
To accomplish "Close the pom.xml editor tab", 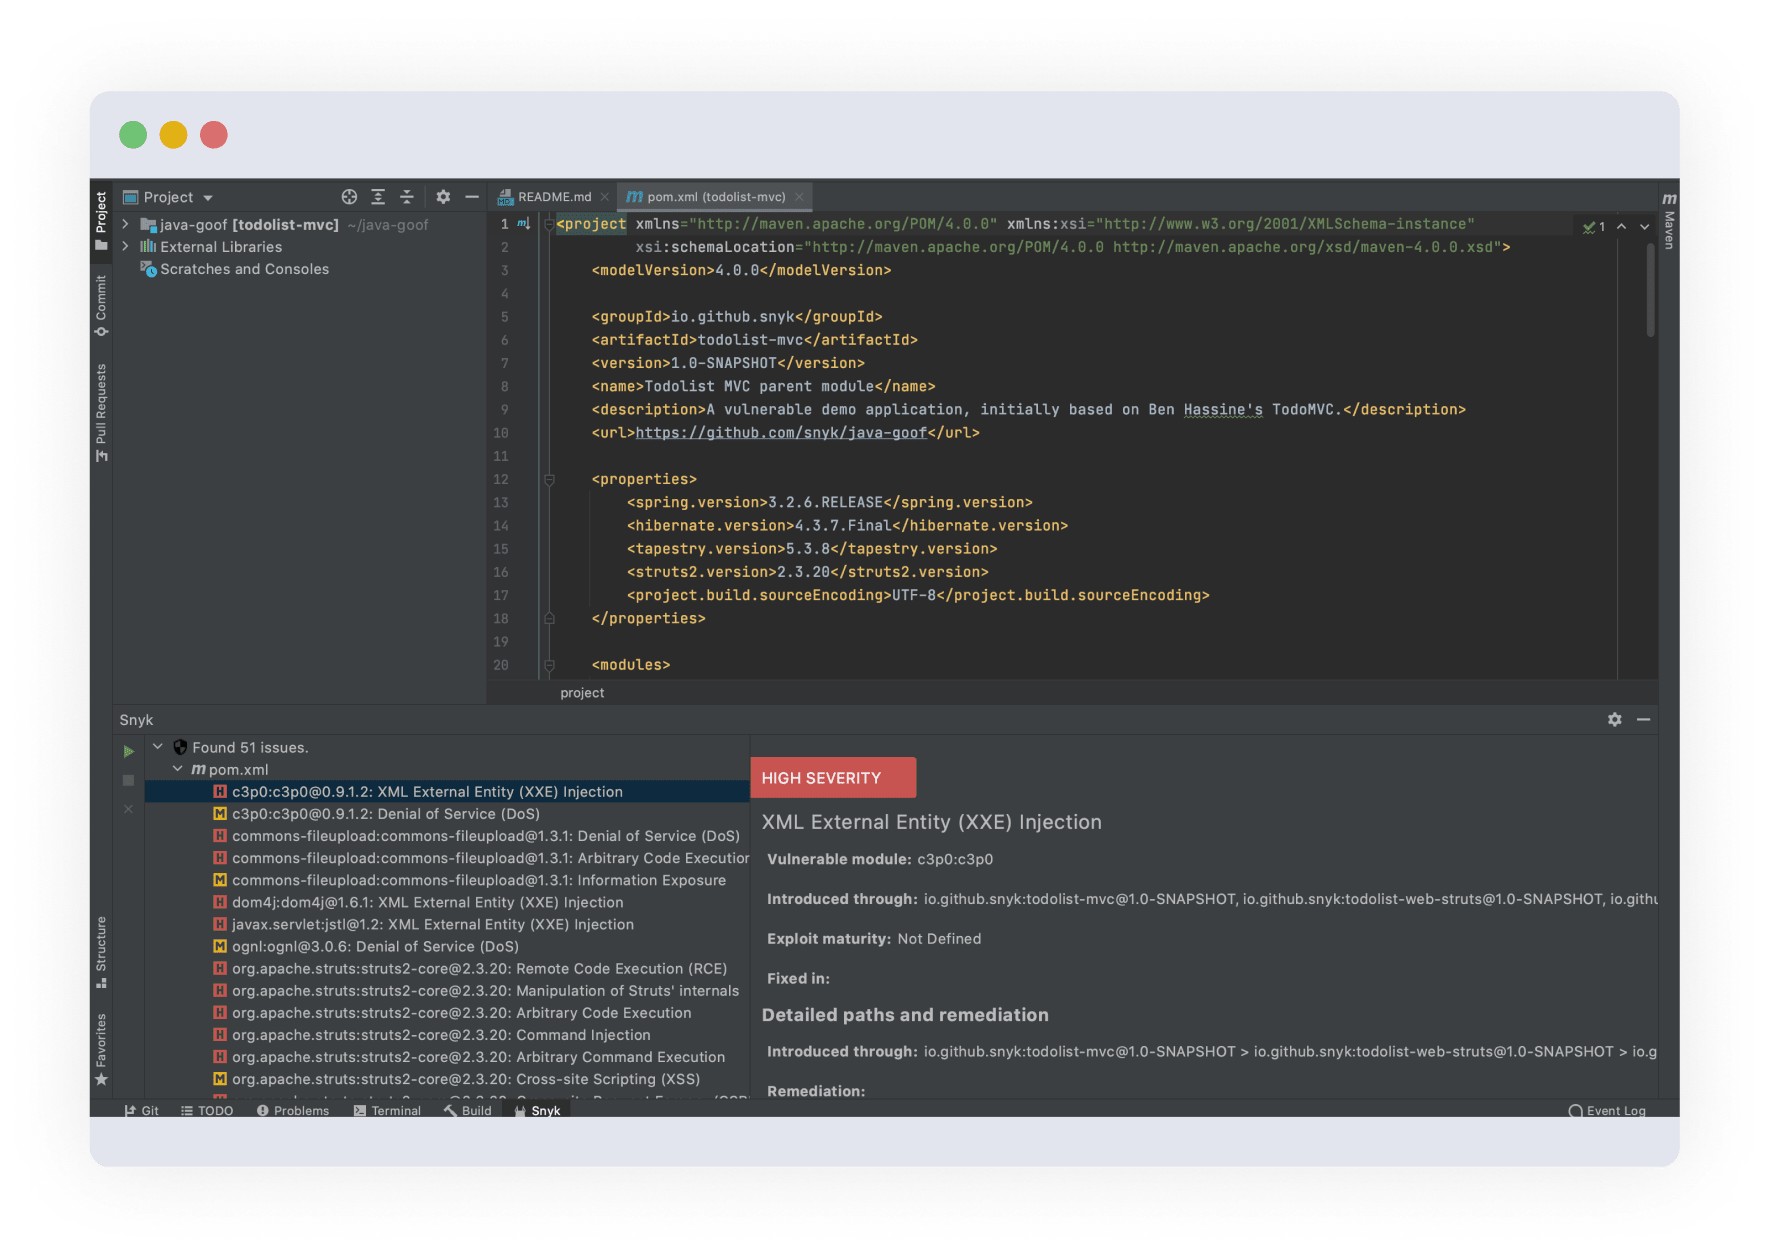I will [799, 197].
